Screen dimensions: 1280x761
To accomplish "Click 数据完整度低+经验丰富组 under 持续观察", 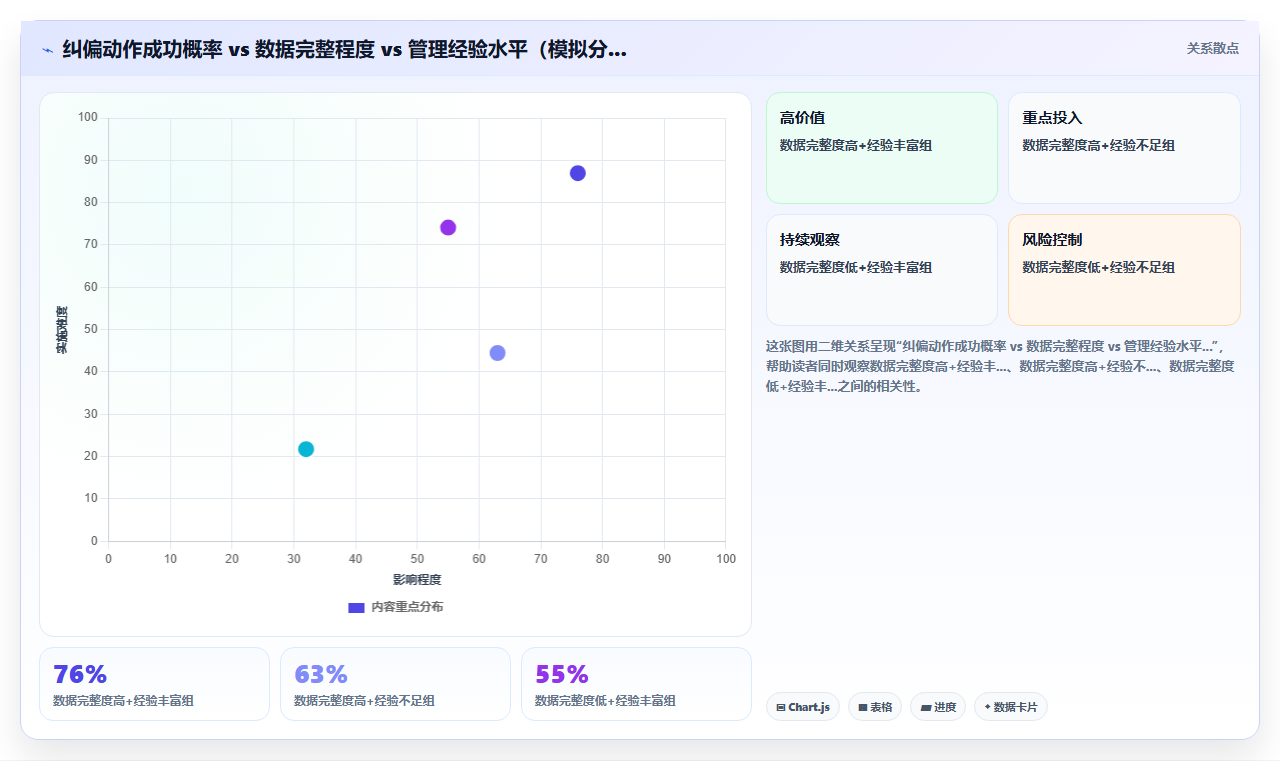I will pos(856,268).
